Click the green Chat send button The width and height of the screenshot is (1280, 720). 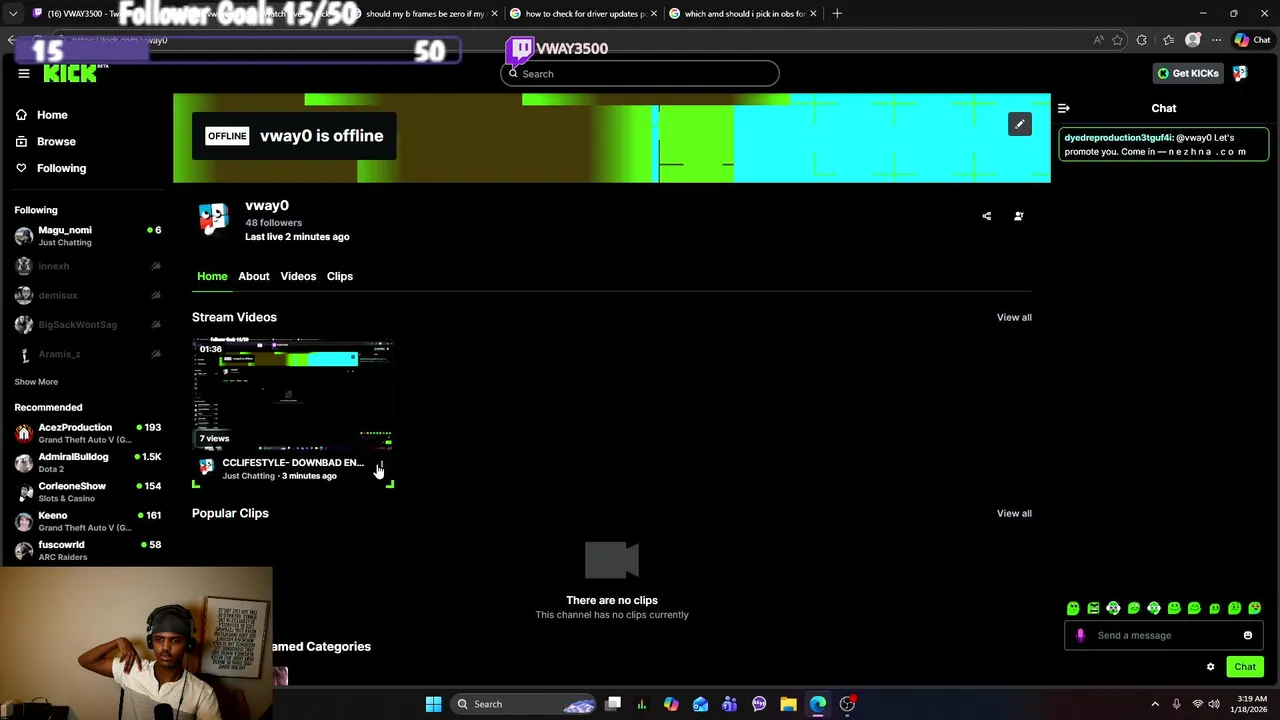point(1245,667)
